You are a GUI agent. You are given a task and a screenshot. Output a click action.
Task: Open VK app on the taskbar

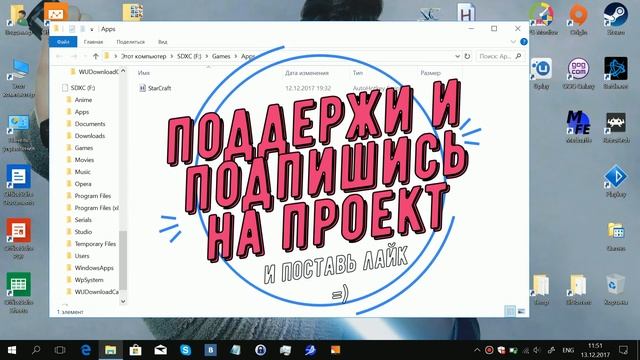click(210, 350)
